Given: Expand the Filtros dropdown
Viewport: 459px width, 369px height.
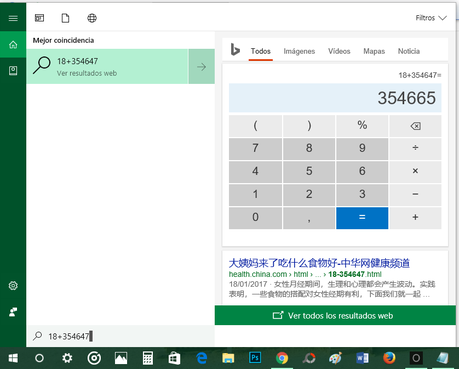Looking at the screenshot, I should pyautogui.click(x=431, y=18).
